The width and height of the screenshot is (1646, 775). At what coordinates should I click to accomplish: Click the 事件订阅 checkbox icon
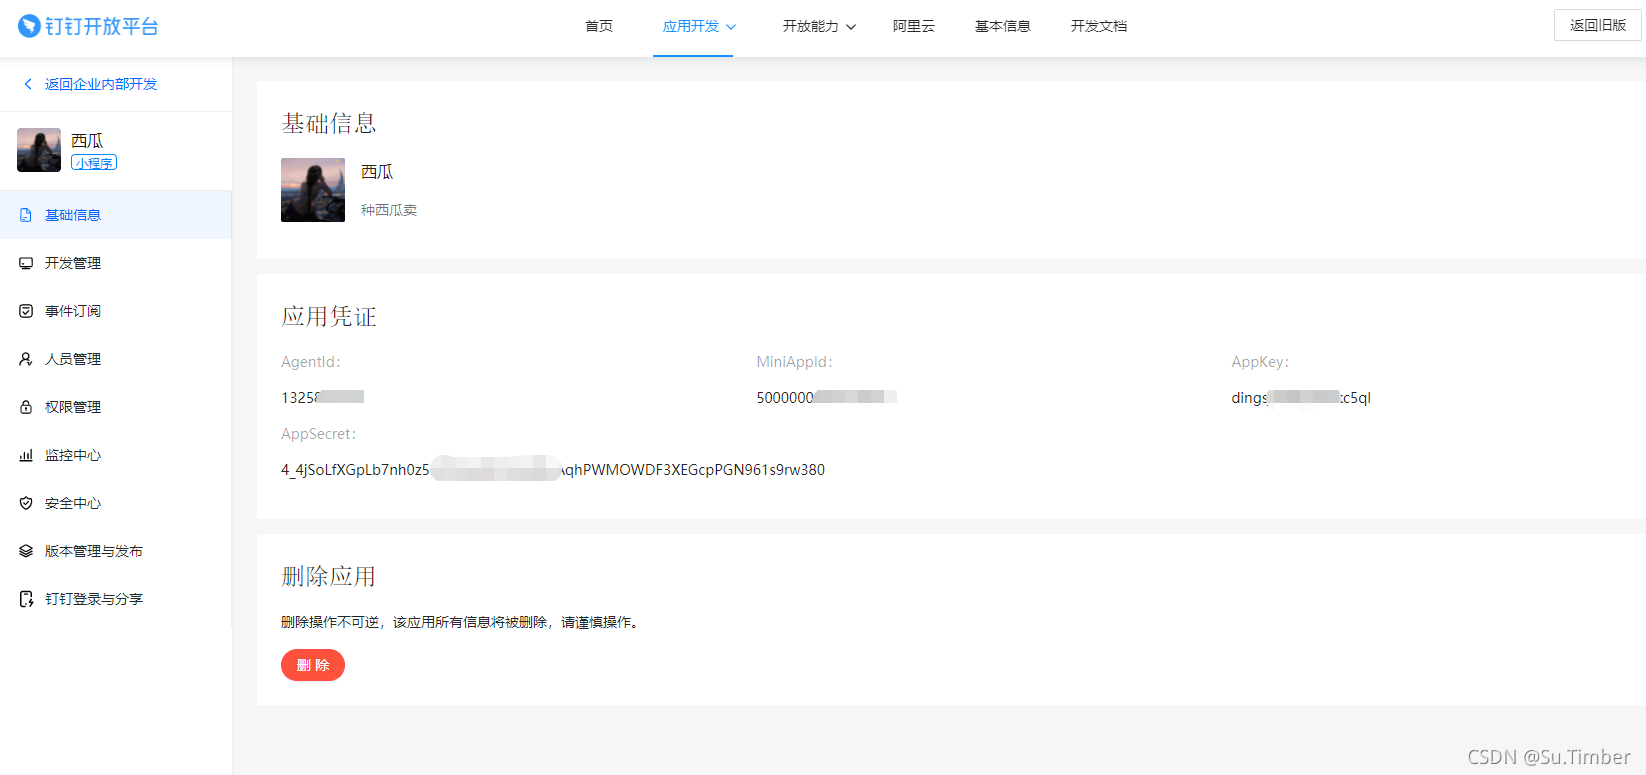point(26,311)
